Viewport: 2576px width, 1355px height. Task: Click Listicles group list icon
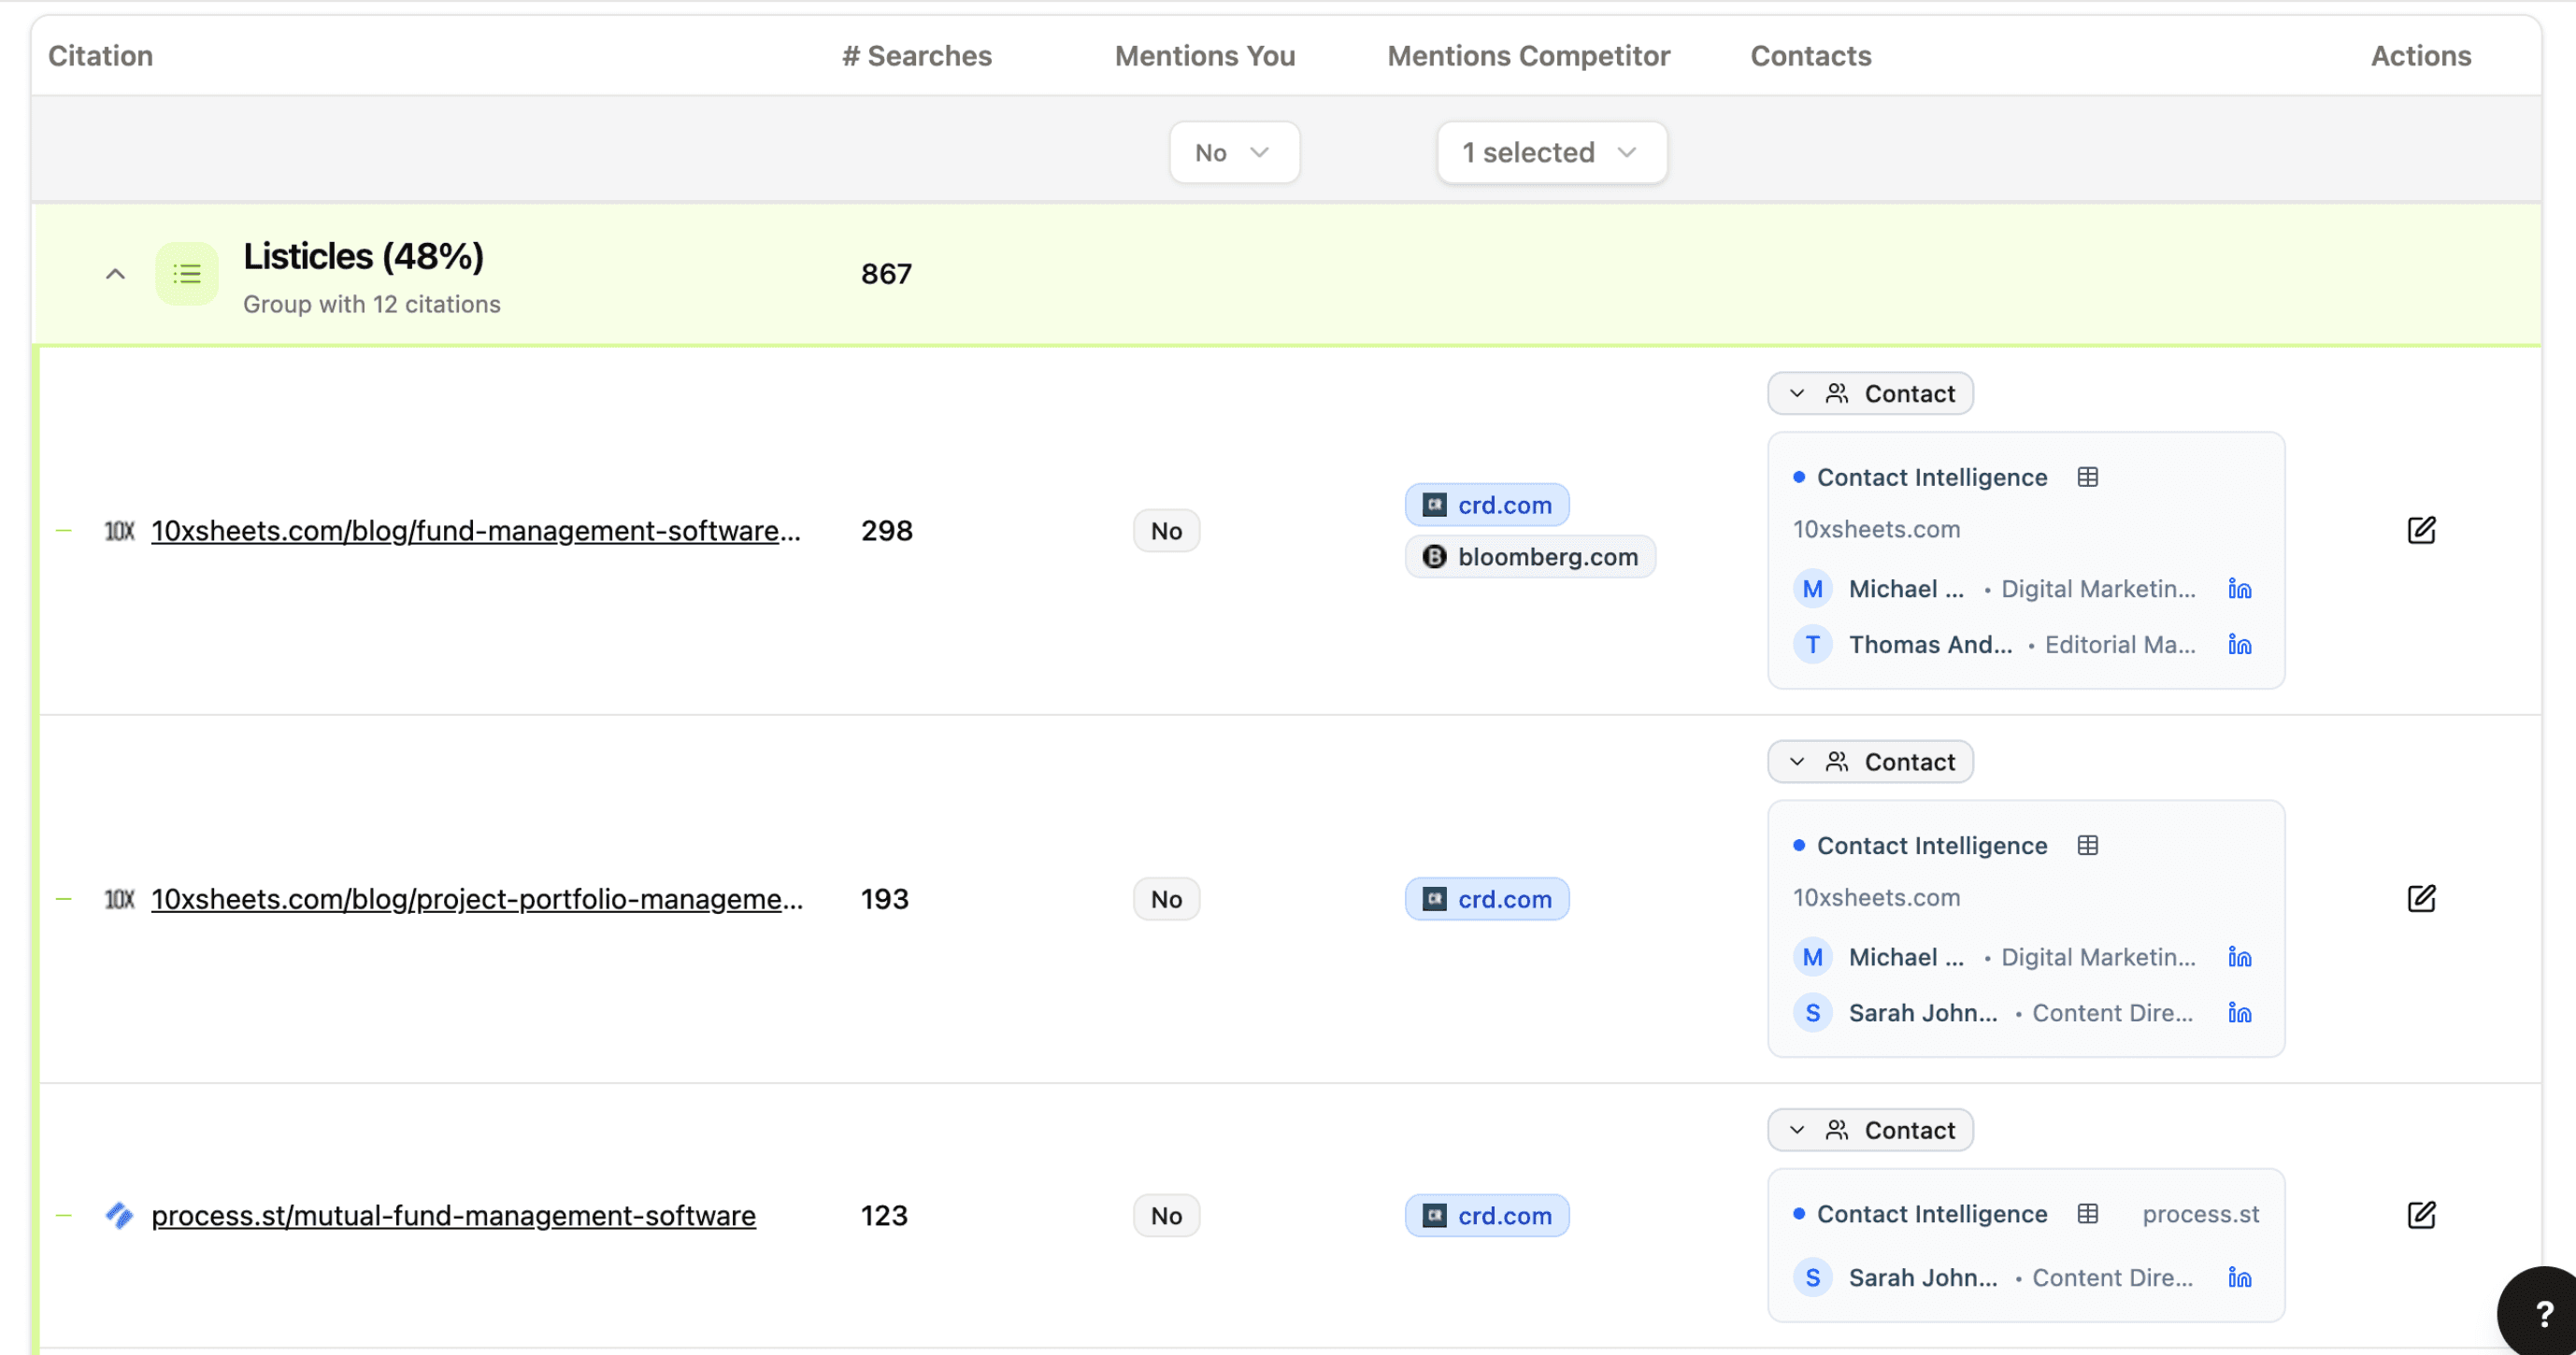tap(187, 273)
